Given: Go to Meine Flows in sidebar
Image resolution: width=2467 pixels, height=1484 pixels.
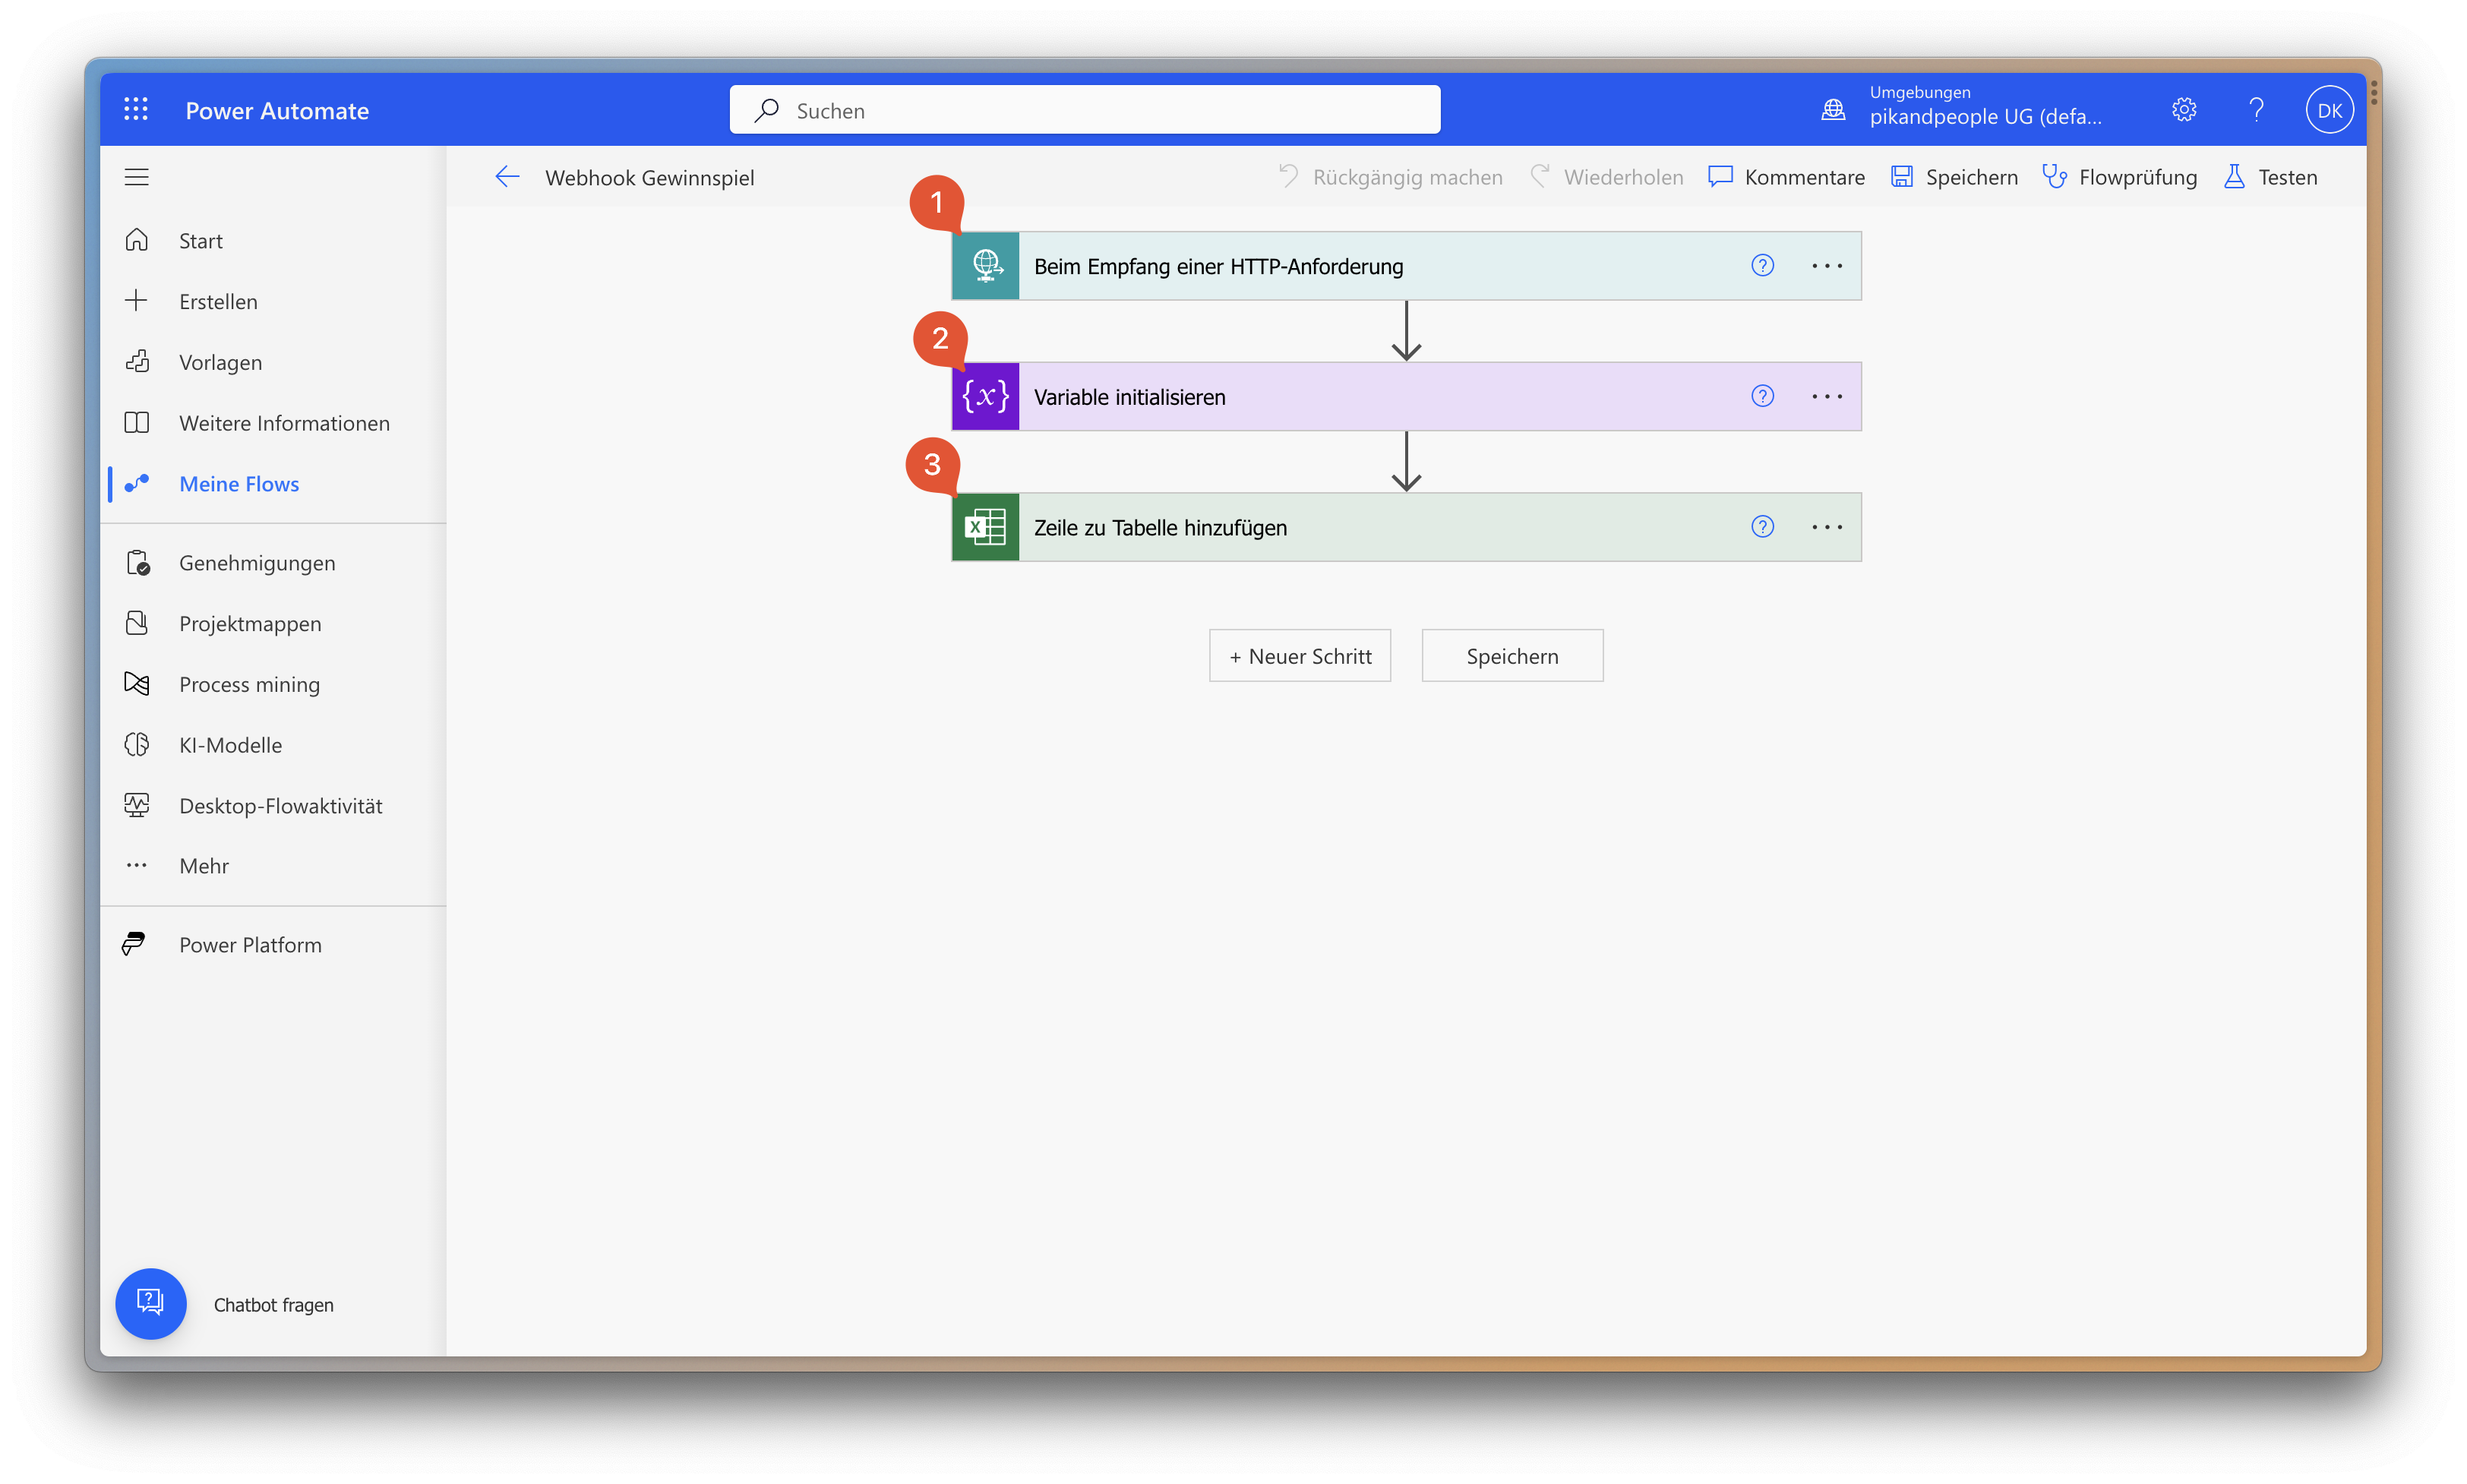Looking at the screenshot, I should pos(239,484).
